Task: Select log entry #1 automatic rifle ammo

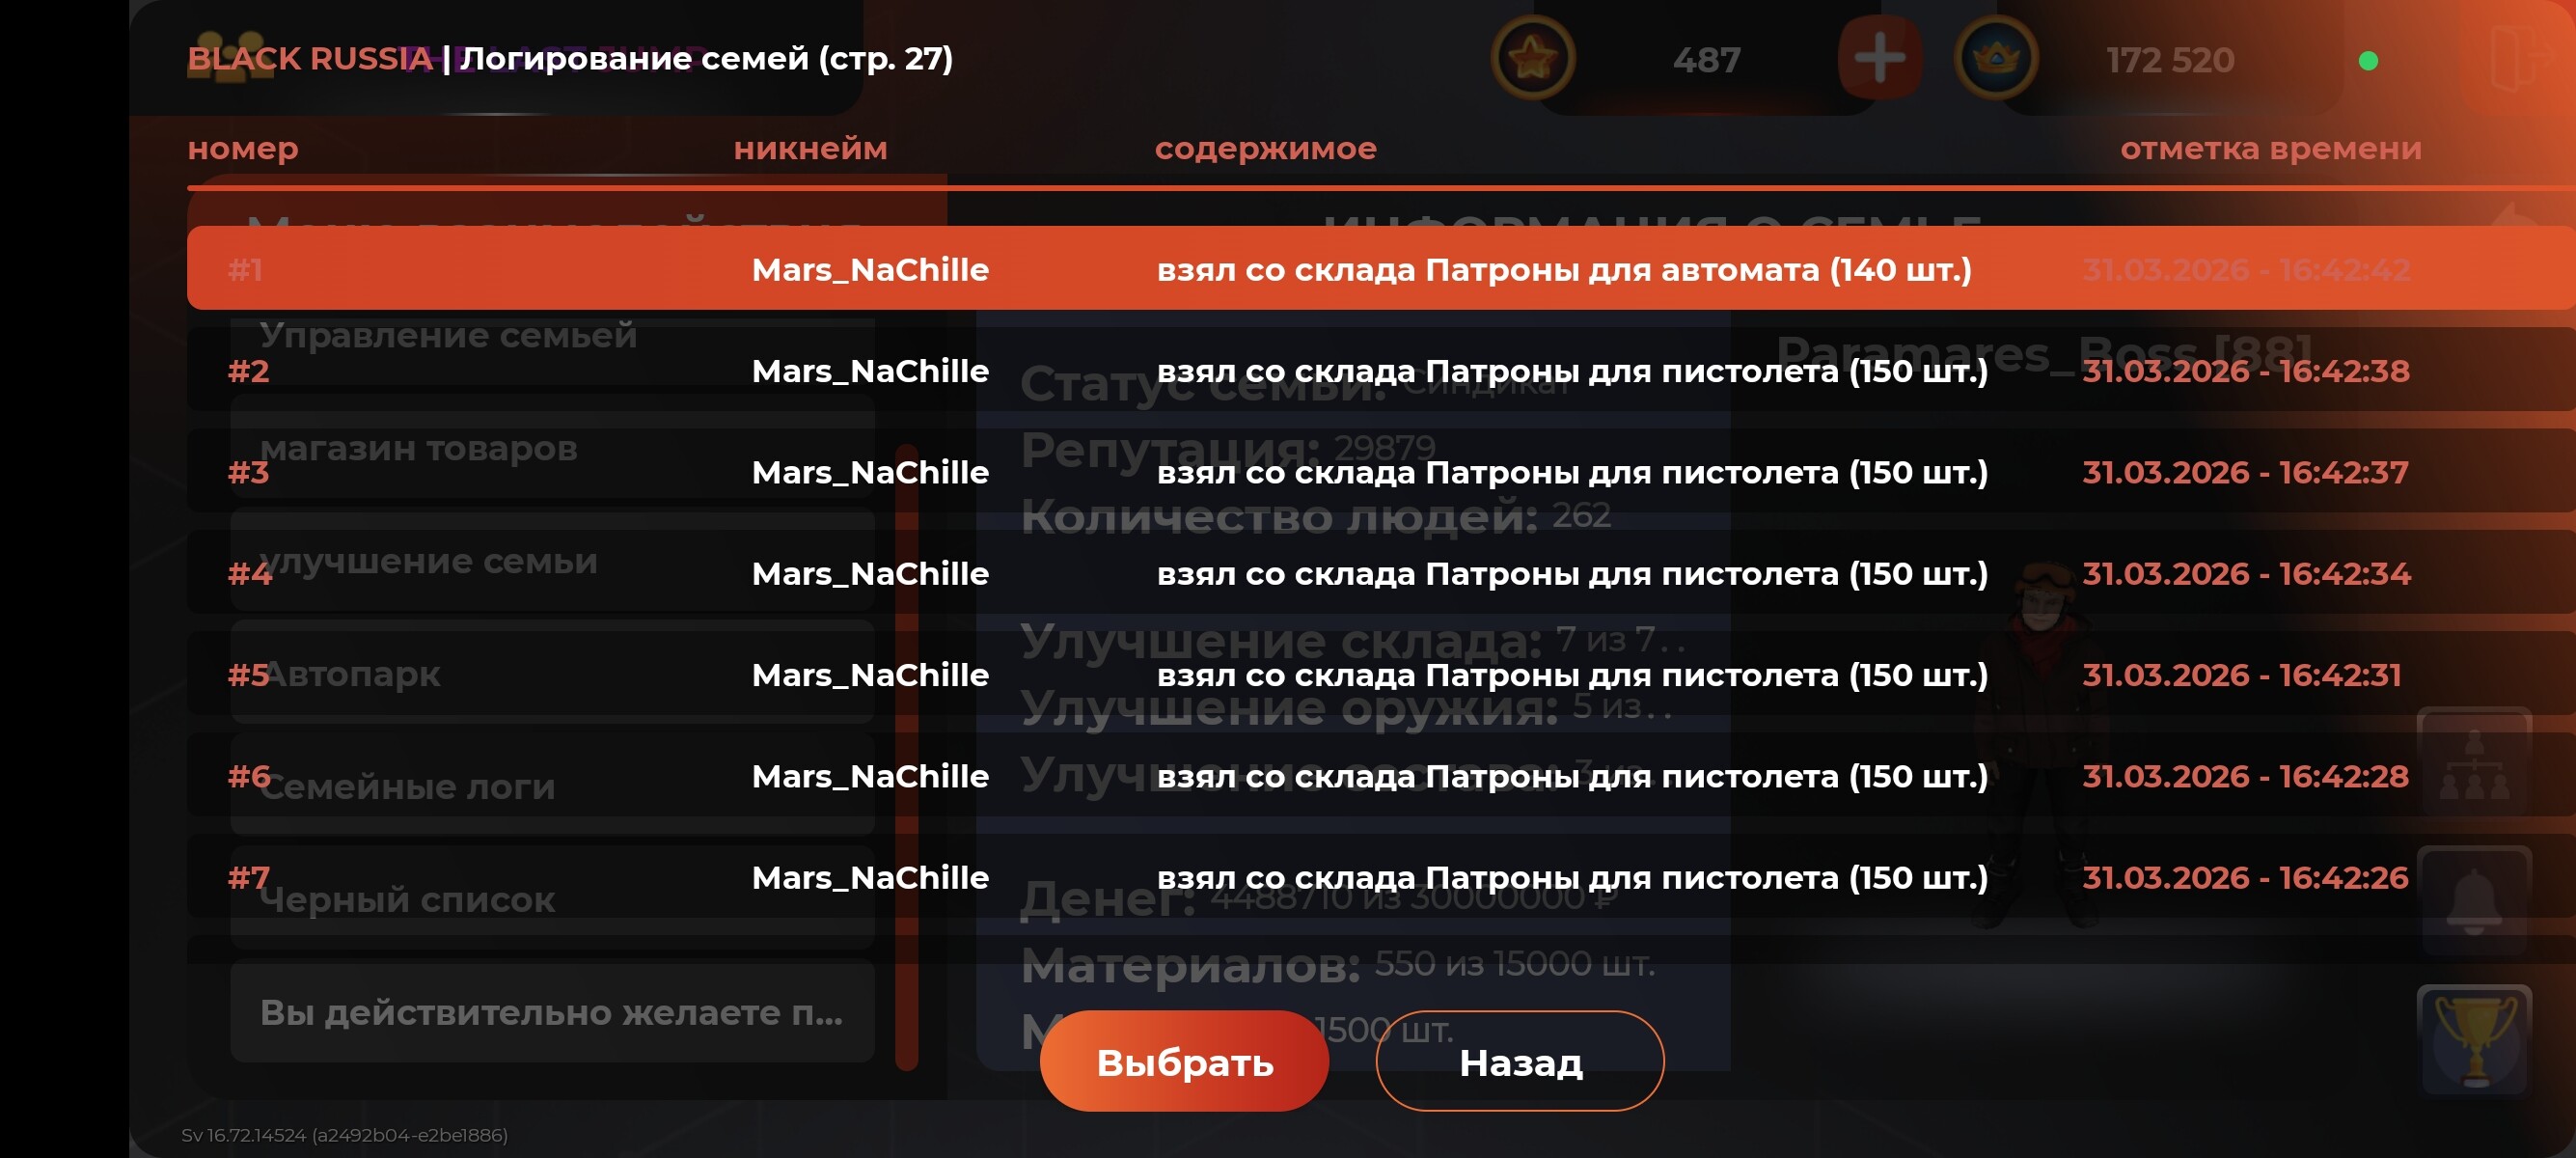Action: (1381, 268)
